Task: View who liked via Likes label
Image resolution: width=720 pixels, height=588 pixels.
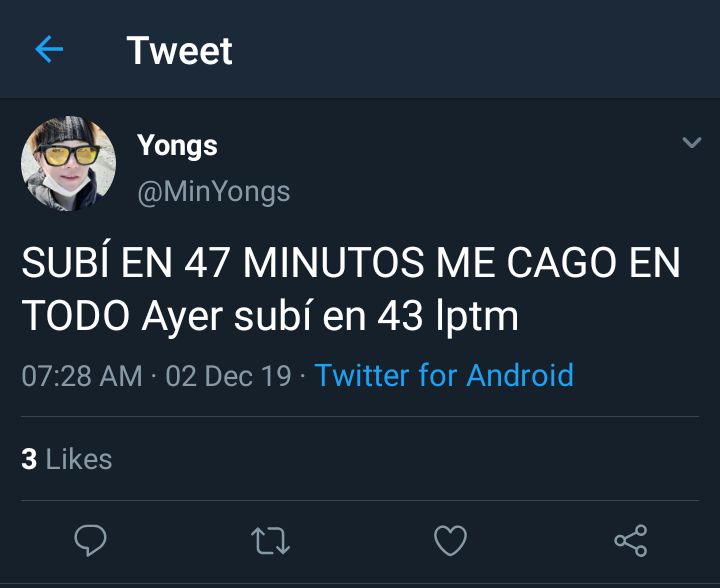Action: tap(79, 459)
